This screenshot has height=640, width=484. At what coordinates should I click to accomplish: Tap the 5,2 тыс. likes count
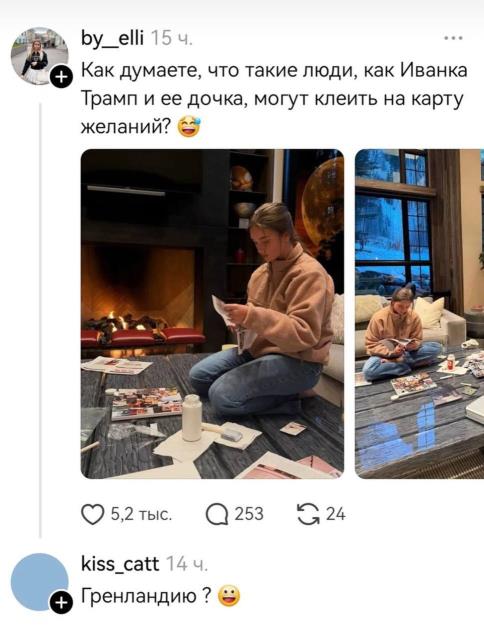pos(141,514)
